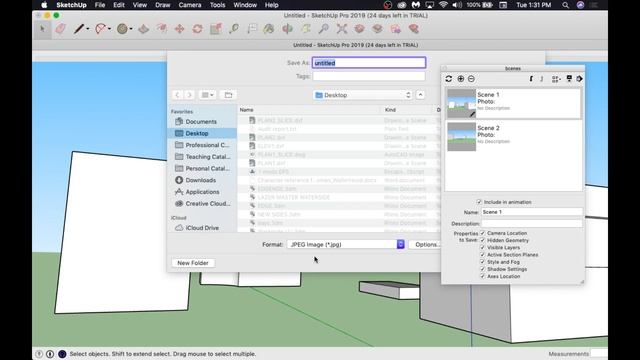Click the Options... button
Screen dimensions: 640x360
point(425,244)
